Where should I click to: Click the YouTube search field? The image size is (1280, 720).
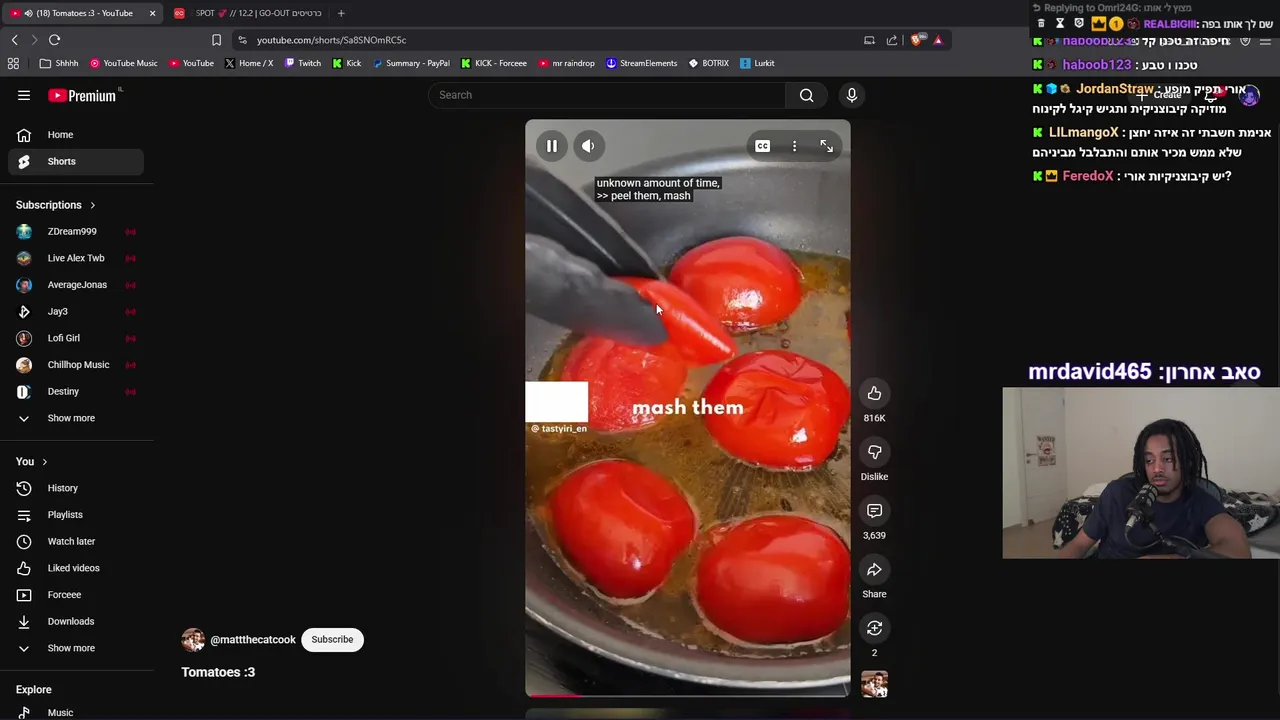click(x=607, y=95)
